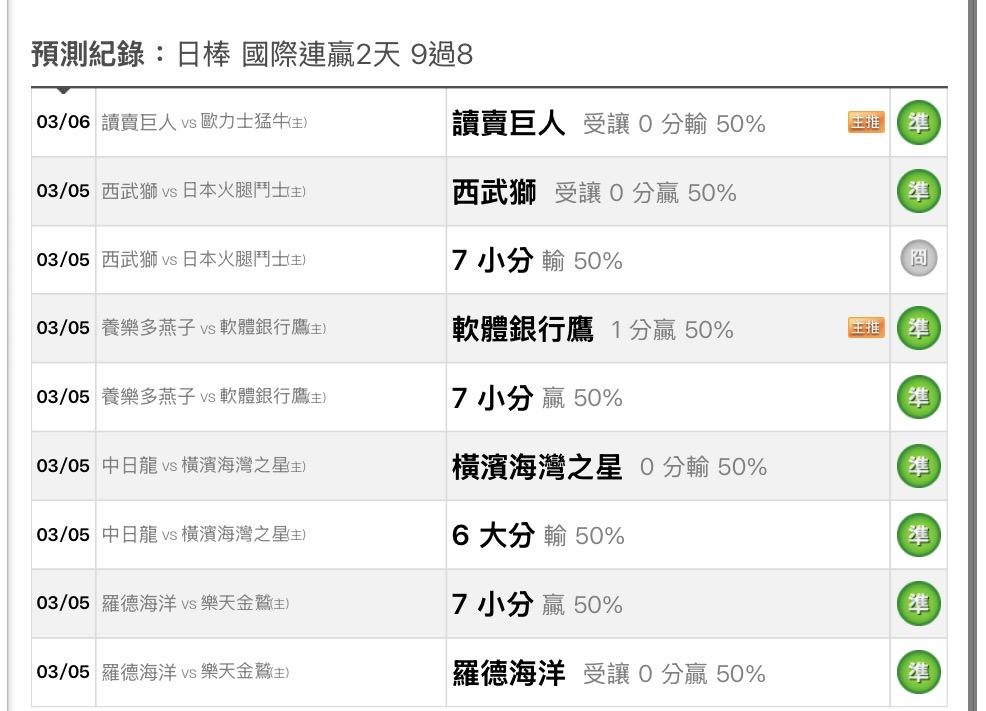Click the green 準 icon beside 橫濱海灣之星 0 分輸
The image size is (986, 711).
tap(919, 466)
